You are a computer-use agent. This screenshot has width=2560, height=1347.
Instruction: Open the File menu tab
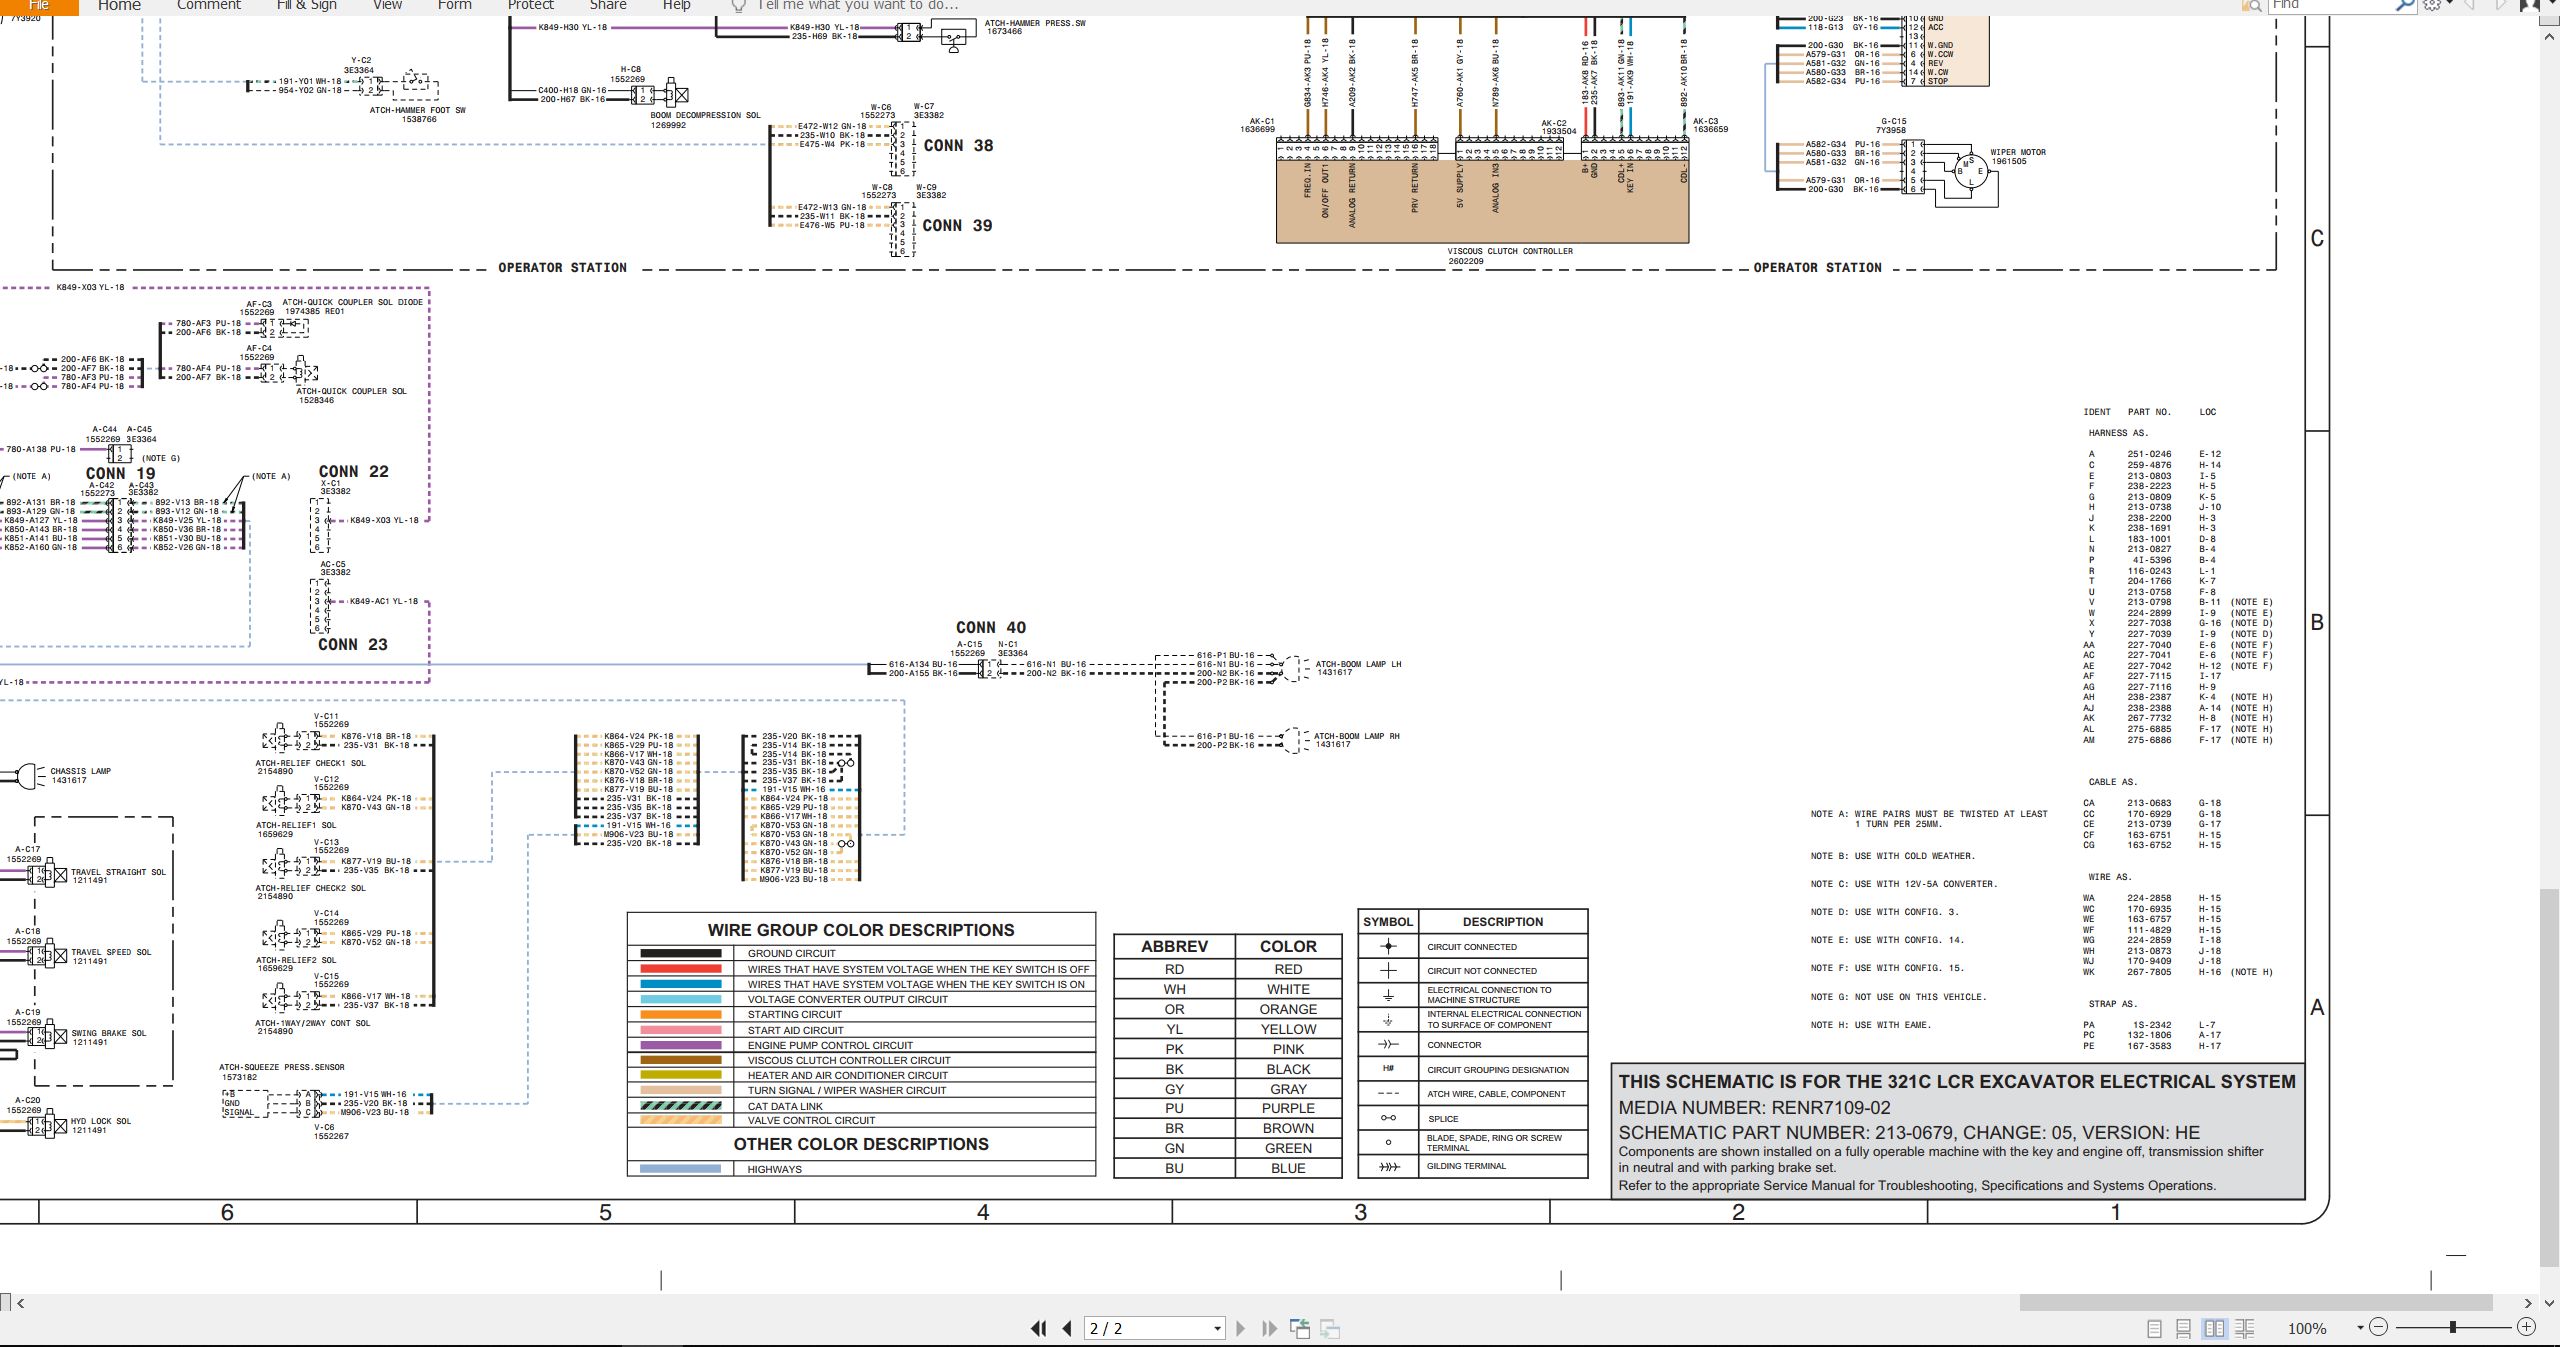(x=39, y=5)
